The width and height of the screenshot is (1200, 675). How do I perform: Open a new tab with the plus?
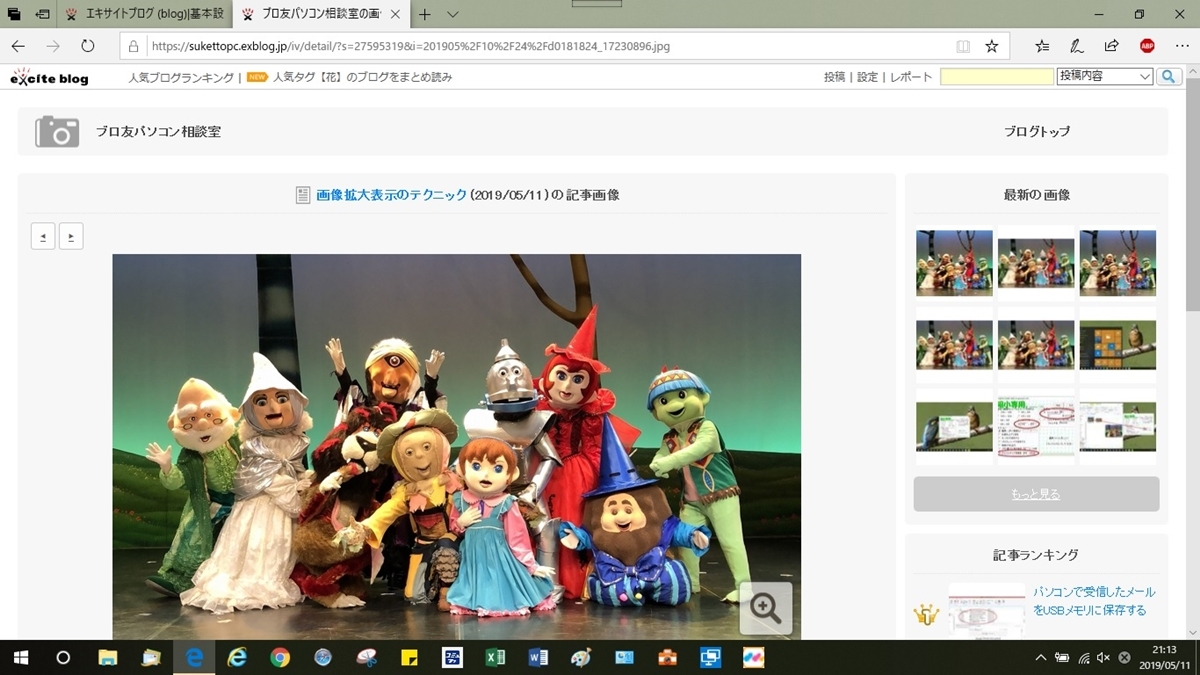[425, 15]
